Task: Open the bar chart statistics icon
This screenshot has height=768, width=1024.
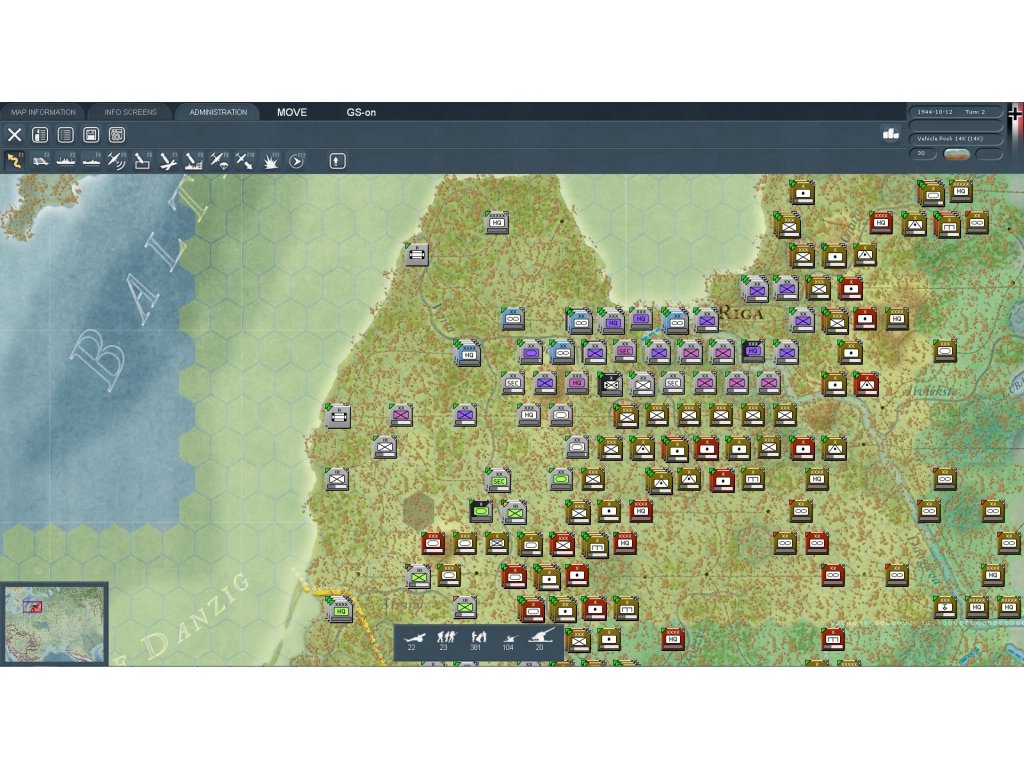Action: [890, 134]
